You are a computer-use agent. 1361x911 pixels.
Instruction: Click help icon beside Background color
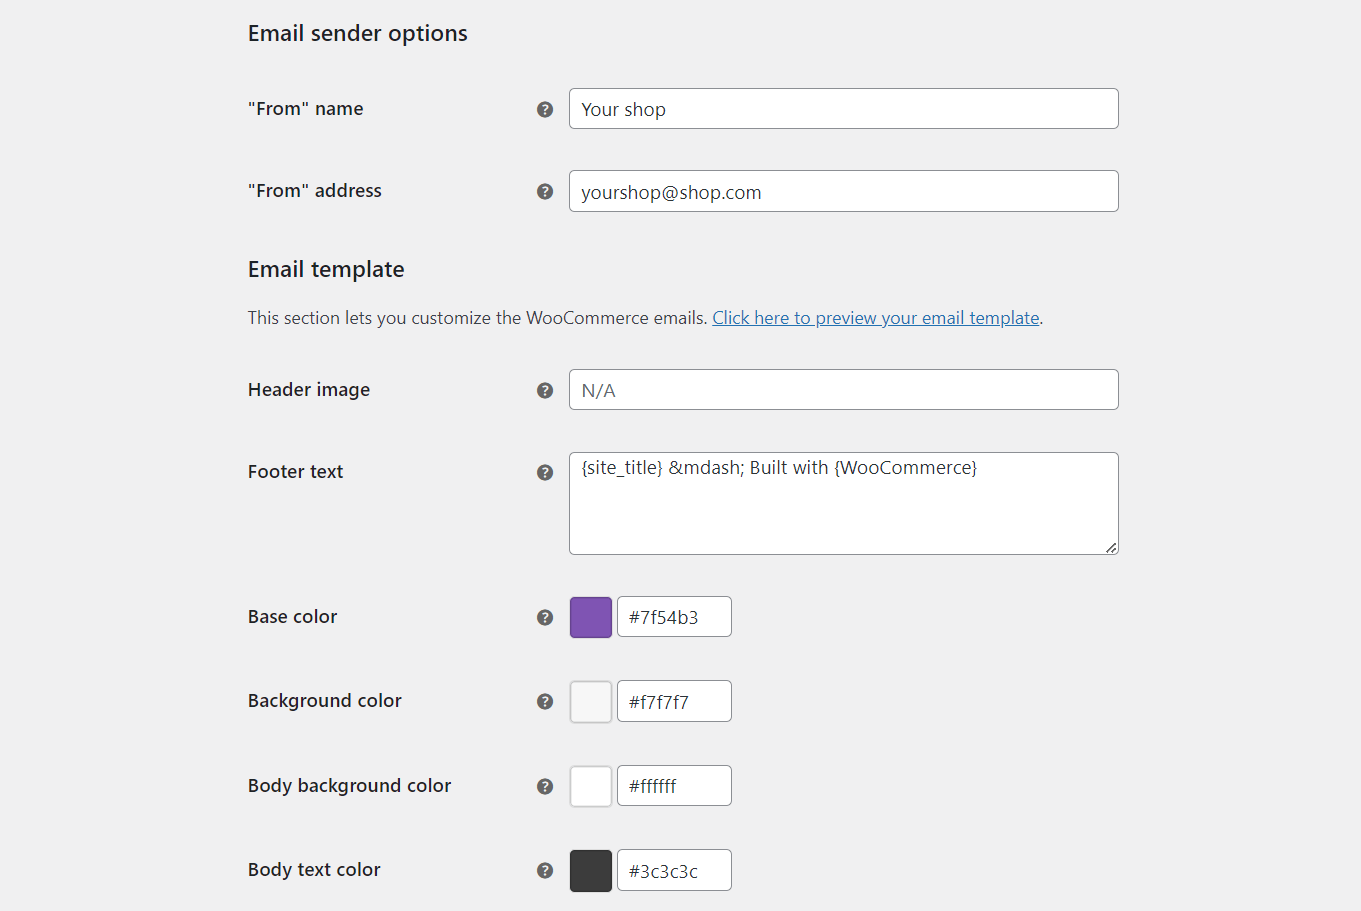[x=545, y=701]
